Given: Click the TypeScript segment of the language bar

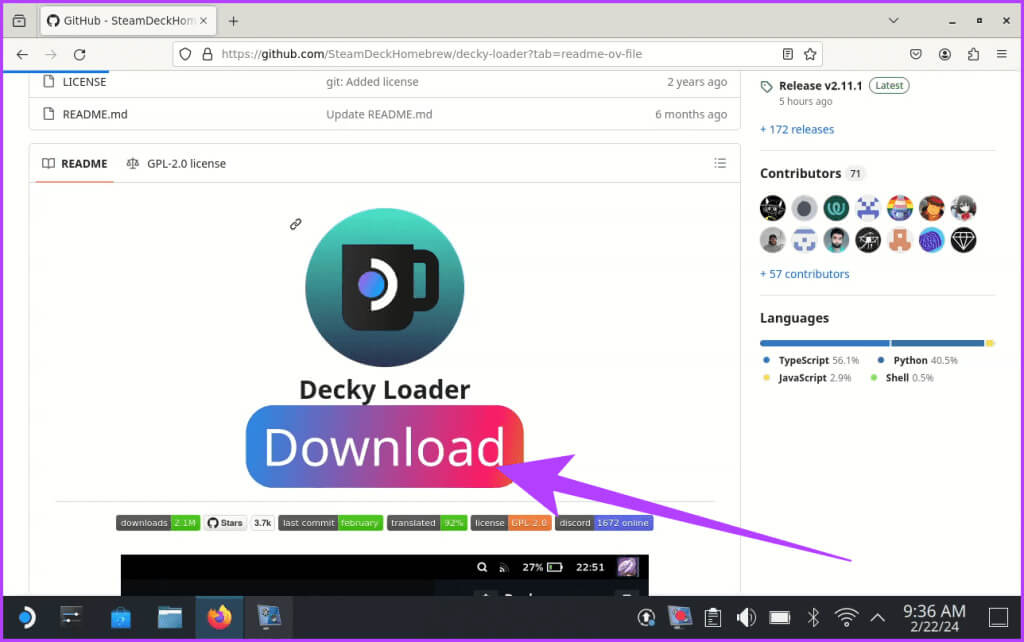Looking at the screenshot, I should coord(824,343).
